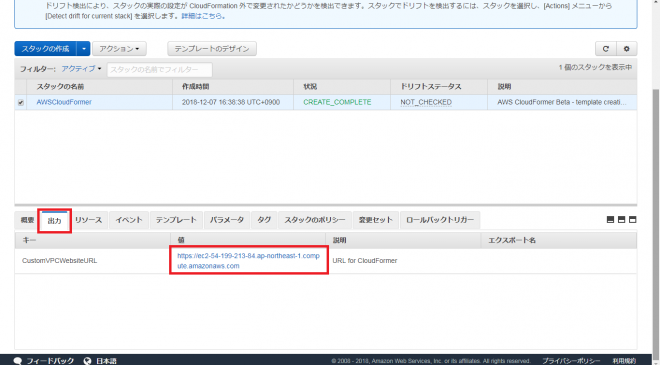The height and width of the screenshot is (365, 660).
Task: Open the 変更セット tab
Action: click(x=375, y=220)
